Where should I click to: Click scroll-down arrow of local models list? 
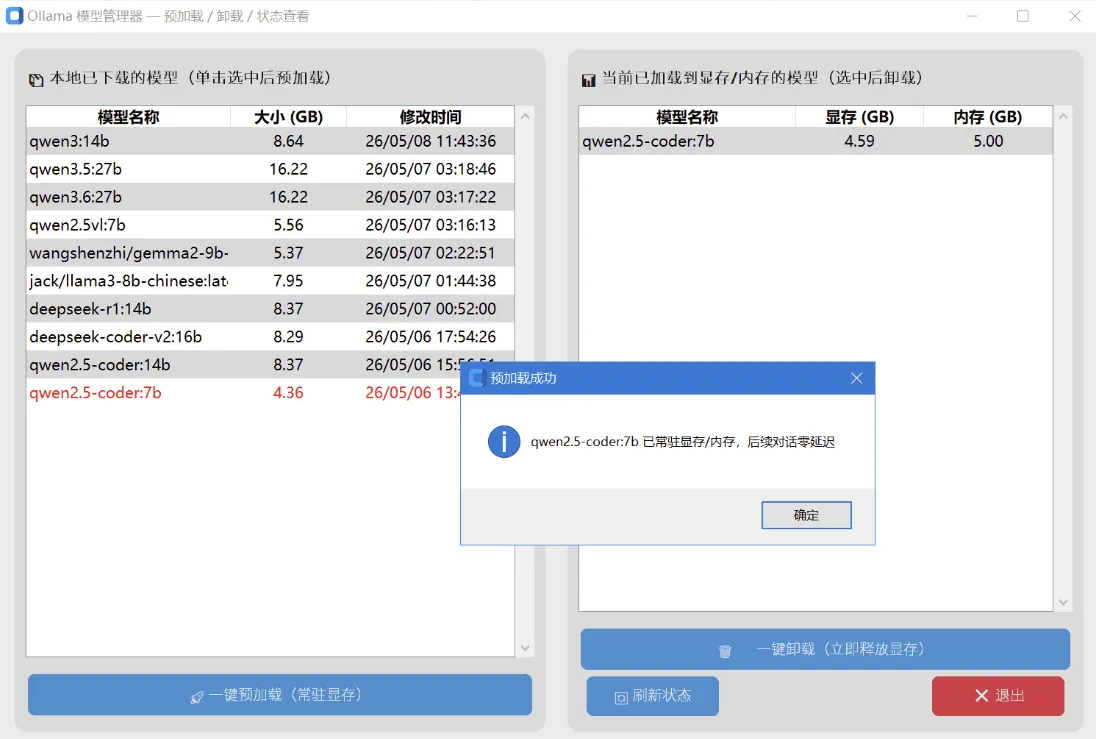click(525, 648)
